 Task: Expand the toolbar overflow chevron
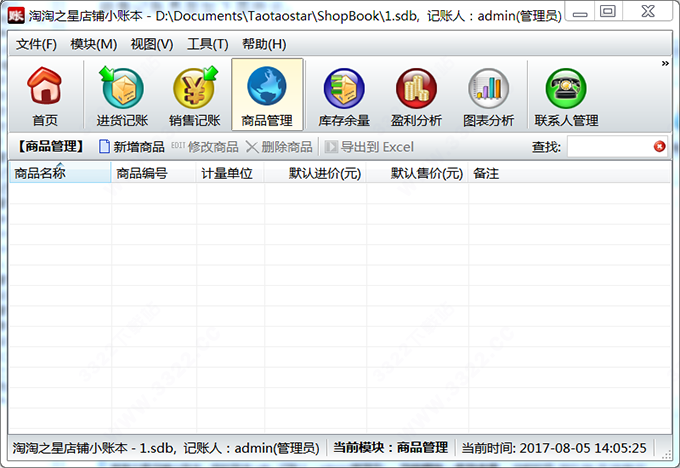tap(665, 64)
